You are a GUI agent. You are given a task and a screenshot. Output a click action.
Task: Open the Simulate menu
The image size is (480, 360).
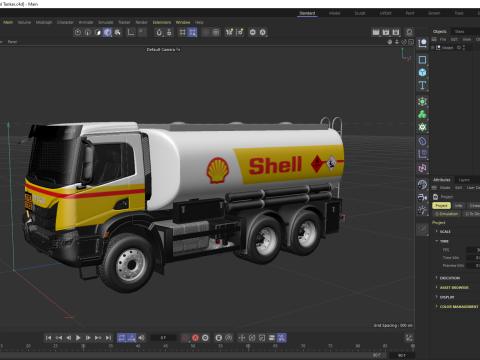coord(105,22)
